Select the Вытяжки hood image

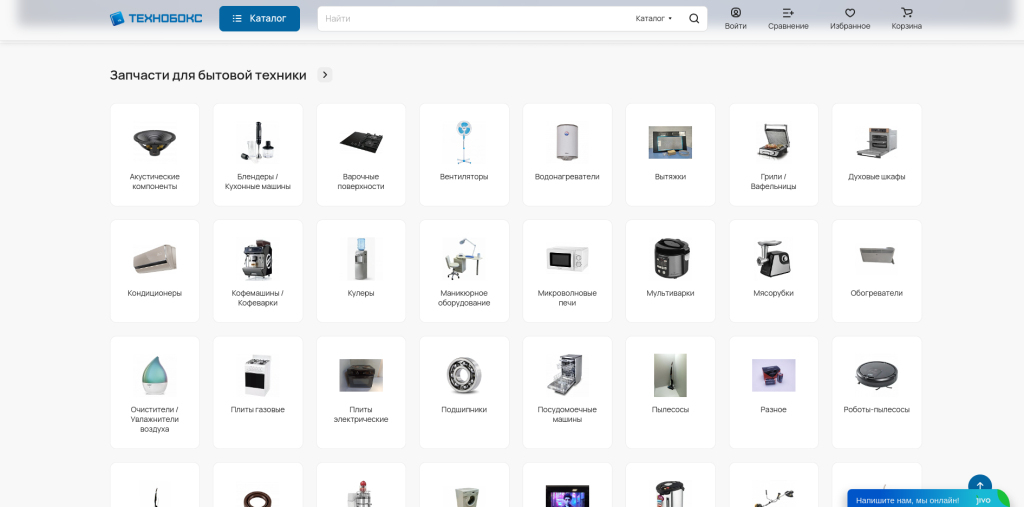[x=670, y=142]
